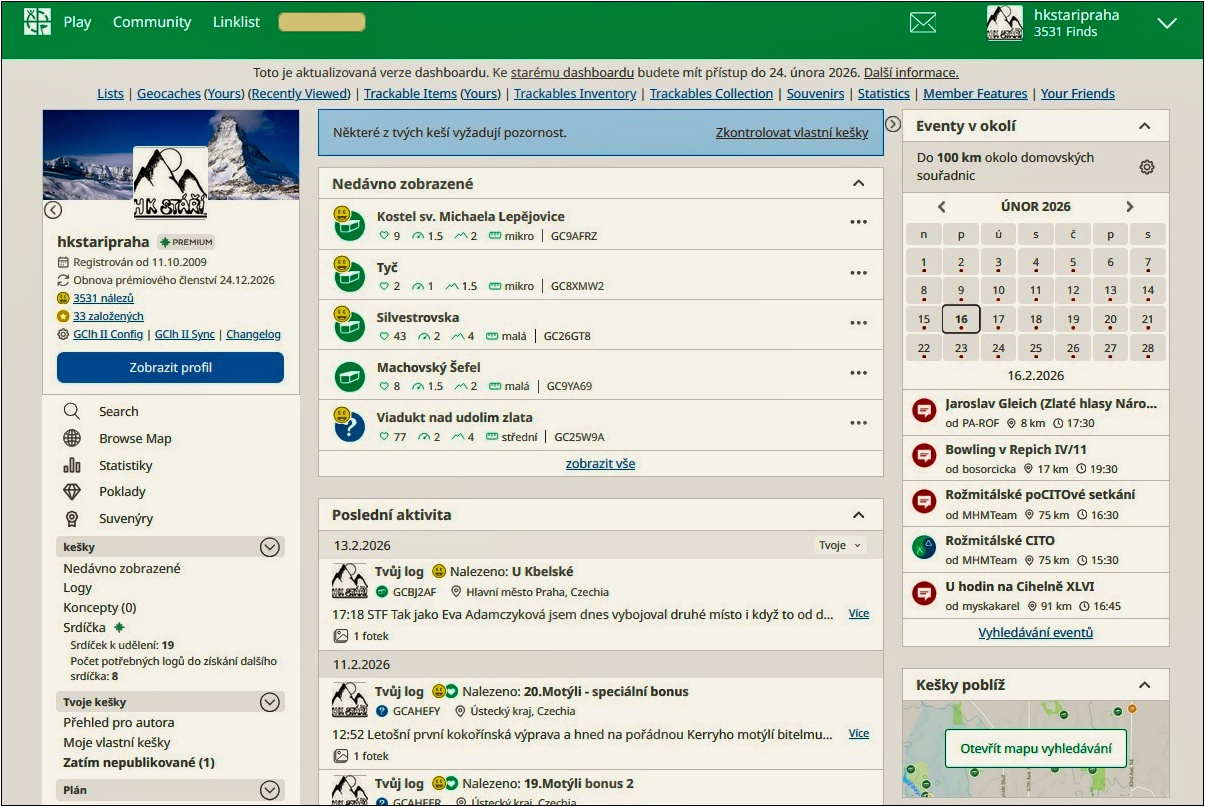The height and width of the screenshot is (807, 1205).
Task: Open the Tvoje activity filter dropdown
Action: coord(840,545)
